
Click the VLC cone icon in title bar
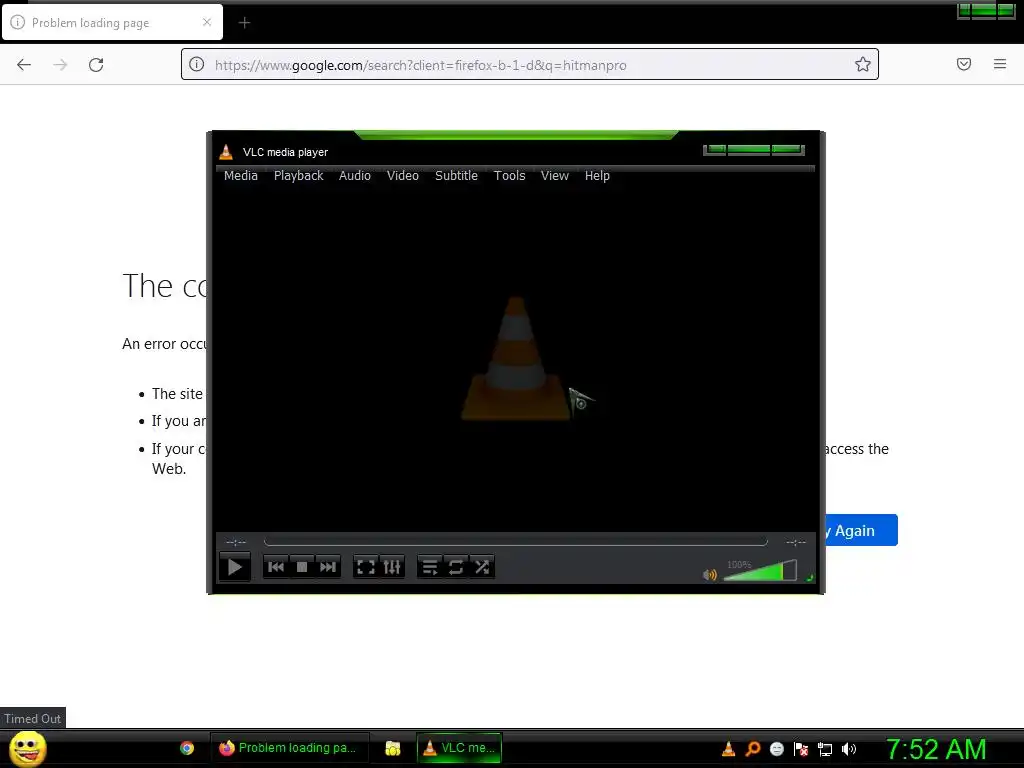click(x=226, y=152)
